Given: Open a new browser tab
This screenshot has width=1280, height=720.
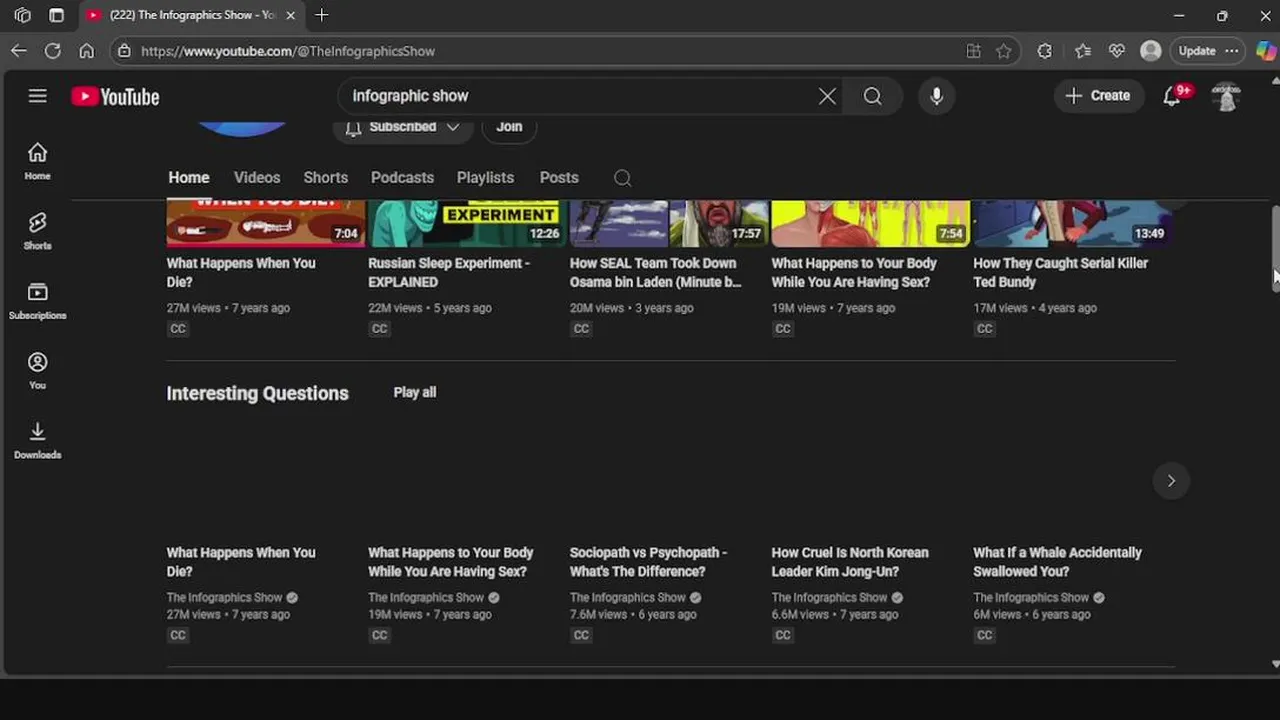Looking at the screenshot, I should coord(321,16).
